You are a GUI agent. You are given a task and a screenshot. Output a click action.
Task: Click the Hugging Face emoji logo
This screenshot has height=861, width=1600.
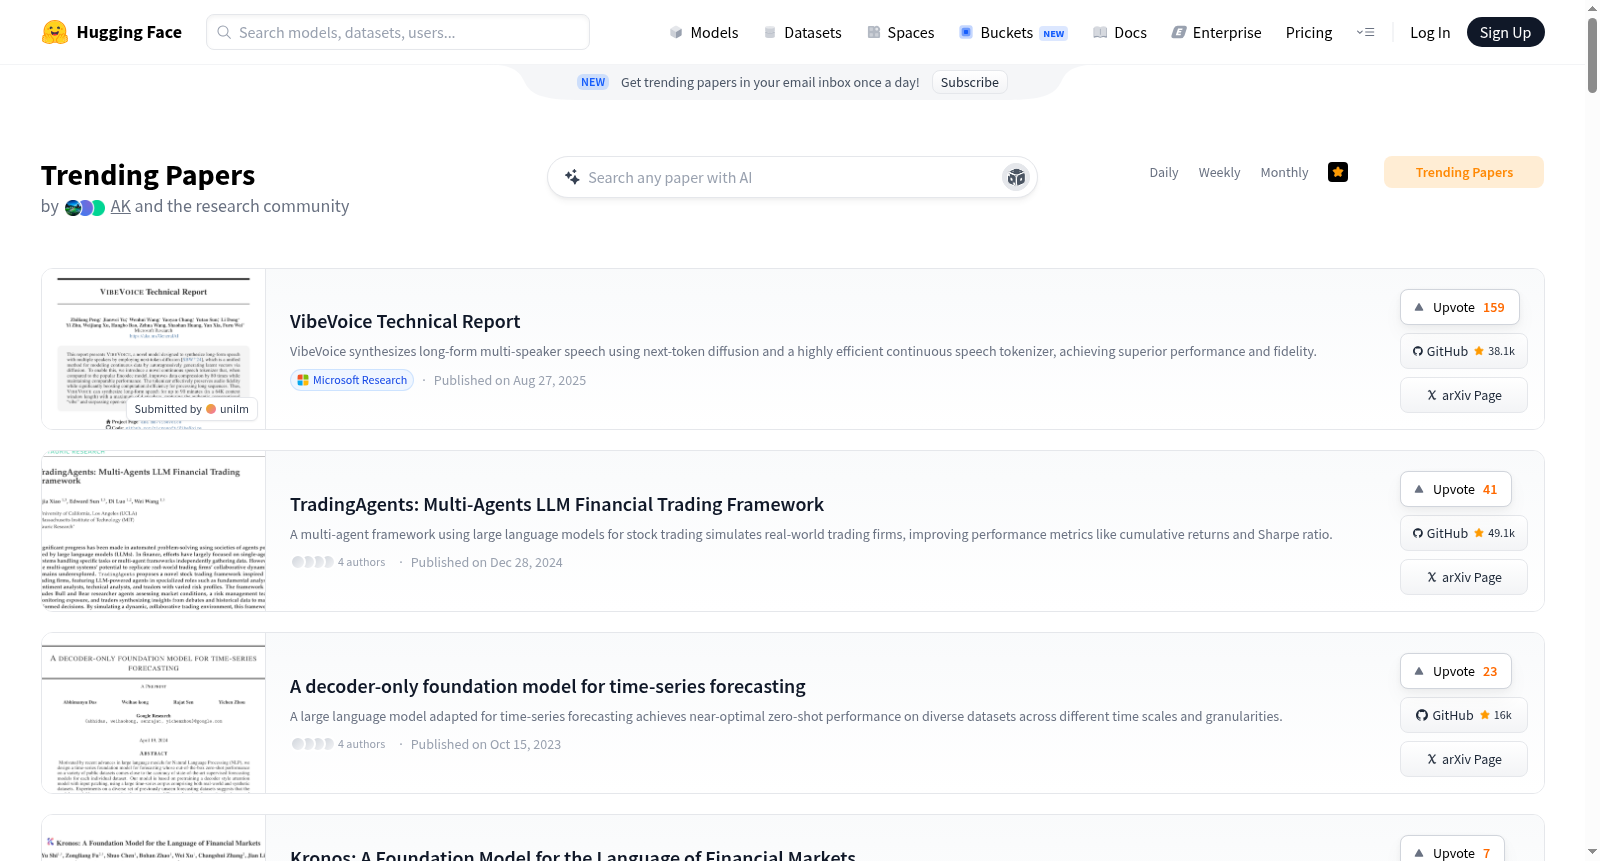tap(55, 32)
